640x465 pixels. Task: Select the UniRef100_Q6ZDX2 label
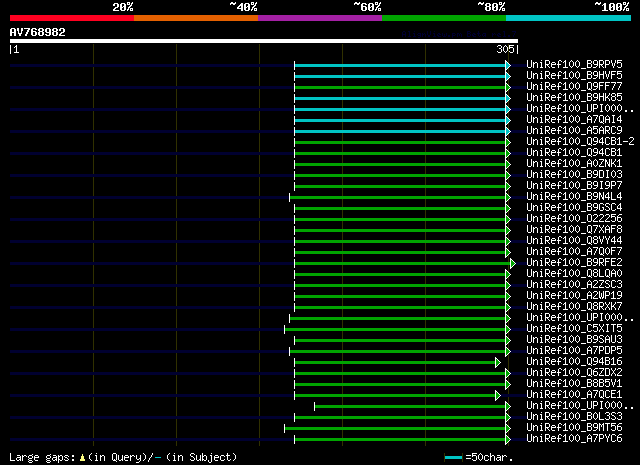click(574, 373)
